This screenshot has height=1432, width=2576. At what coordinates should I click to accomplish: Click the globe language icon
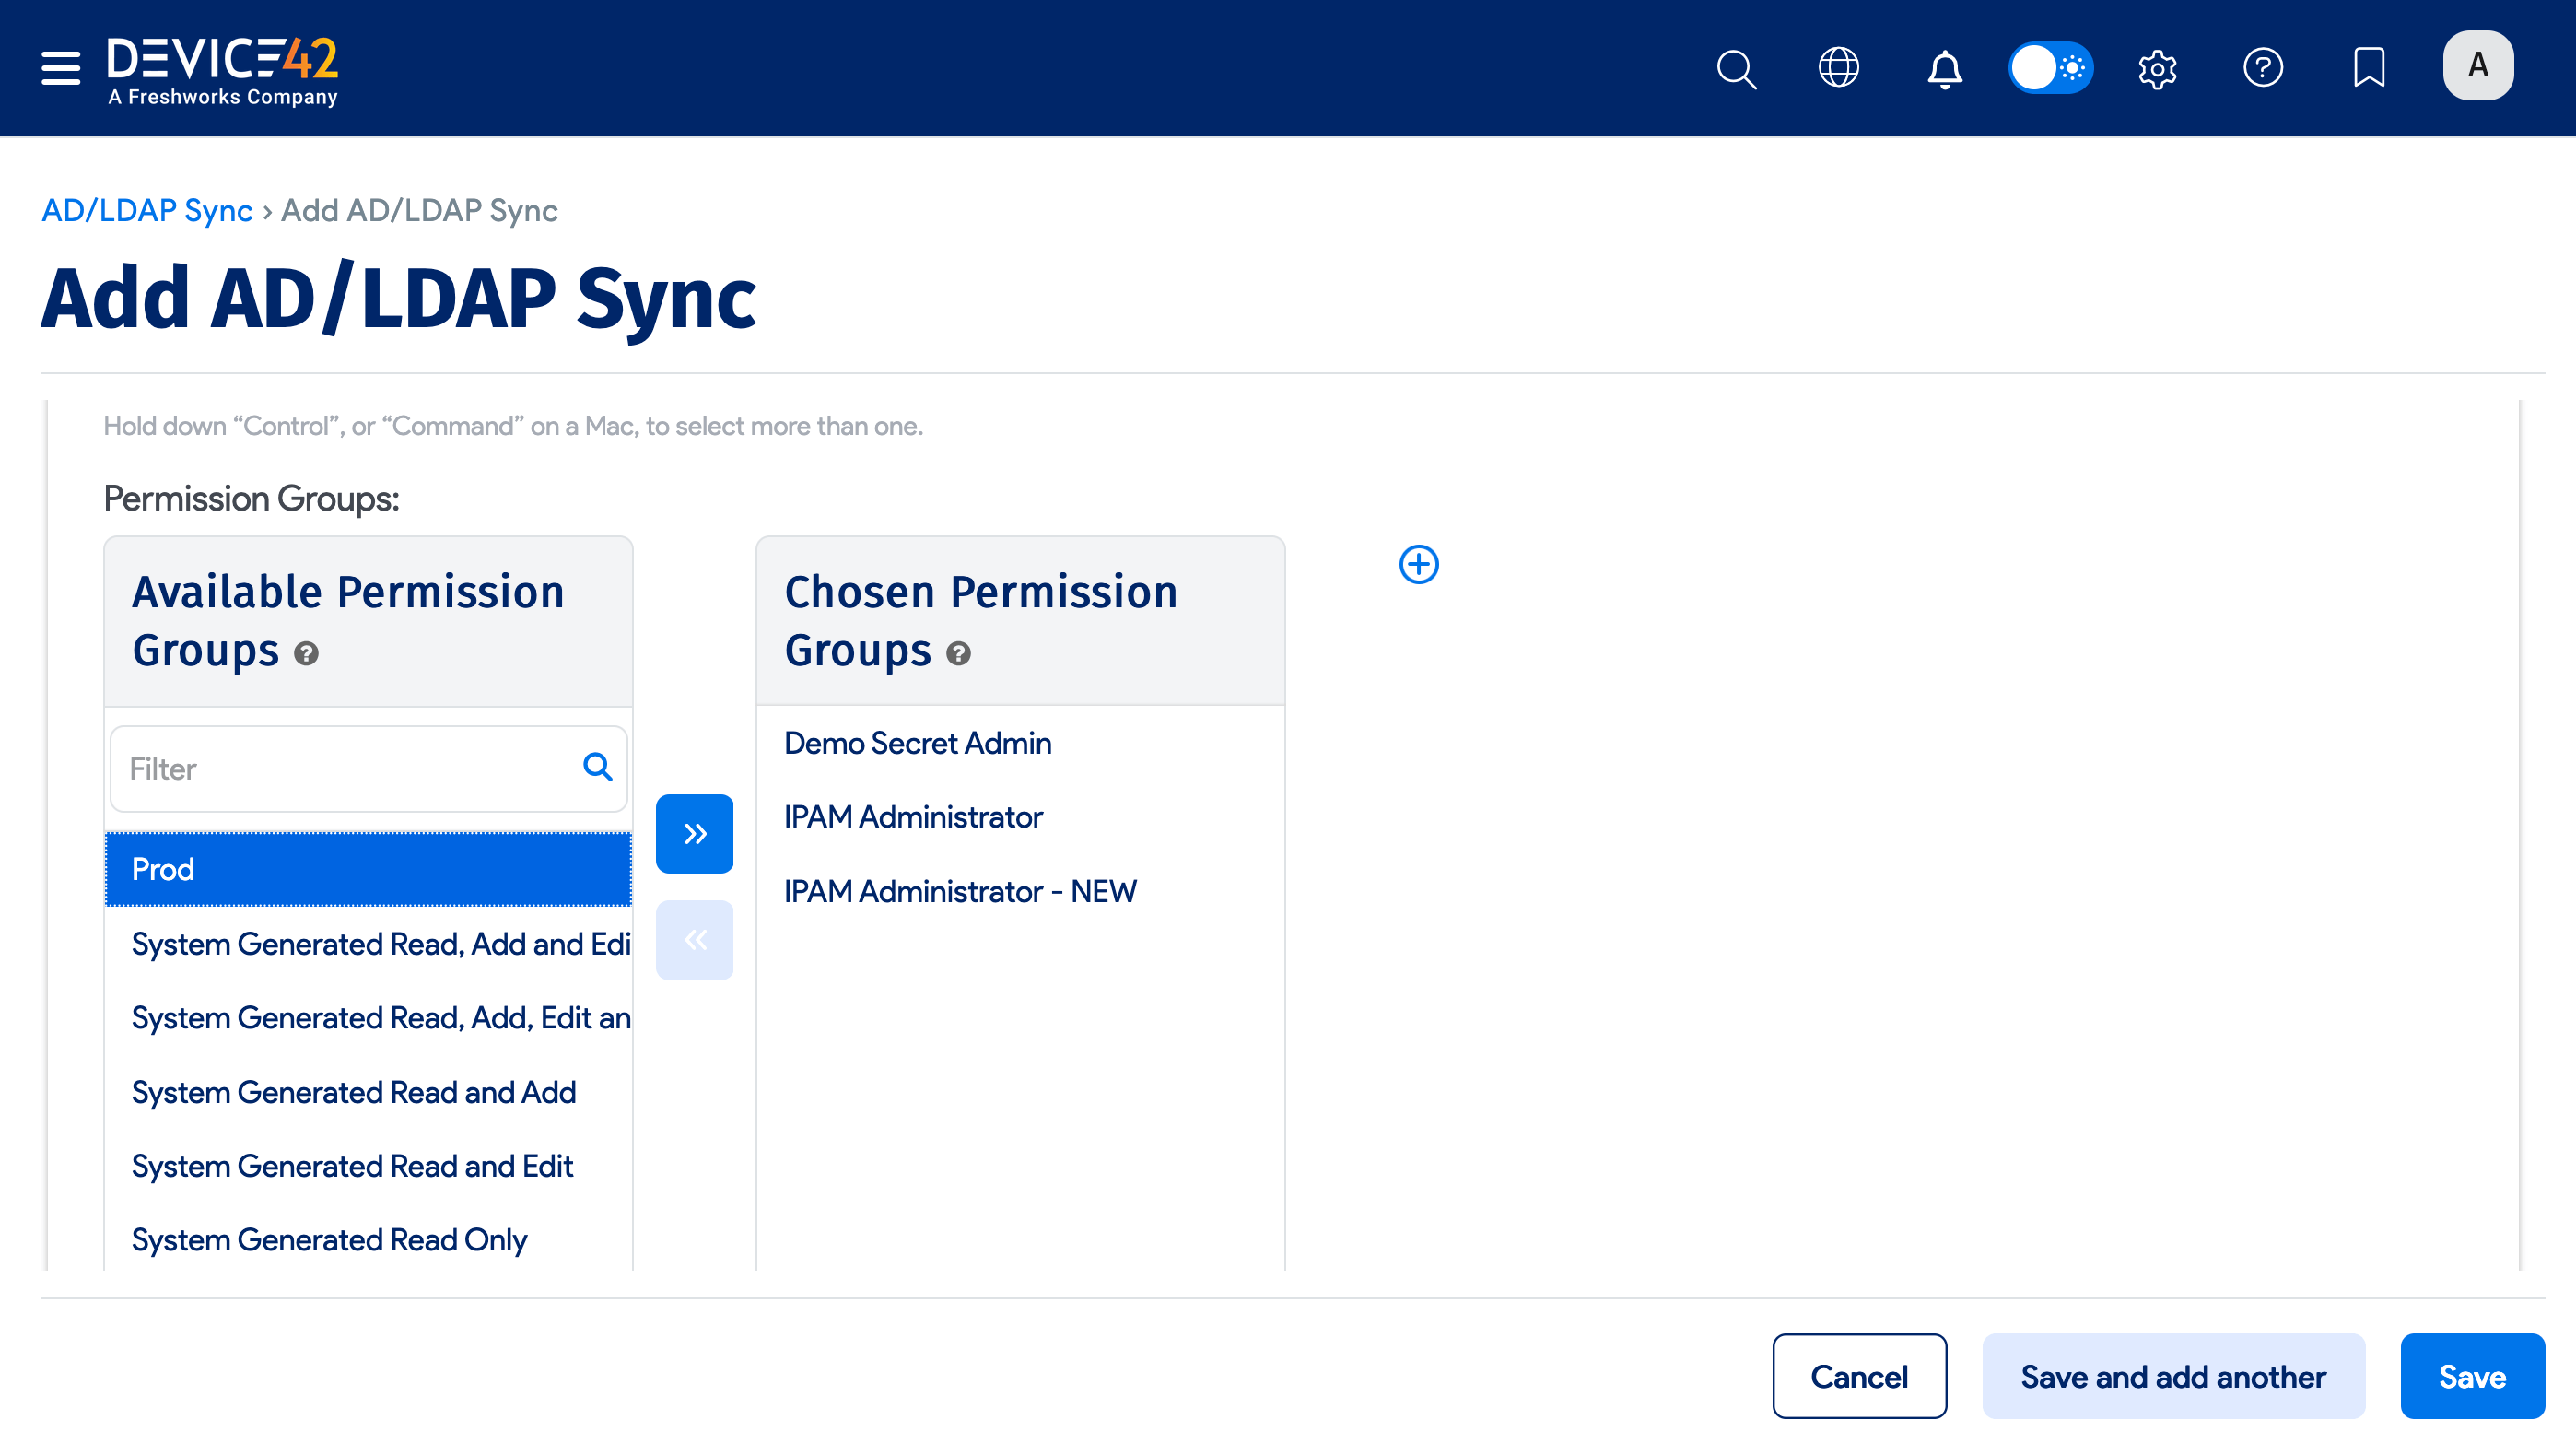coord(1838,68)
